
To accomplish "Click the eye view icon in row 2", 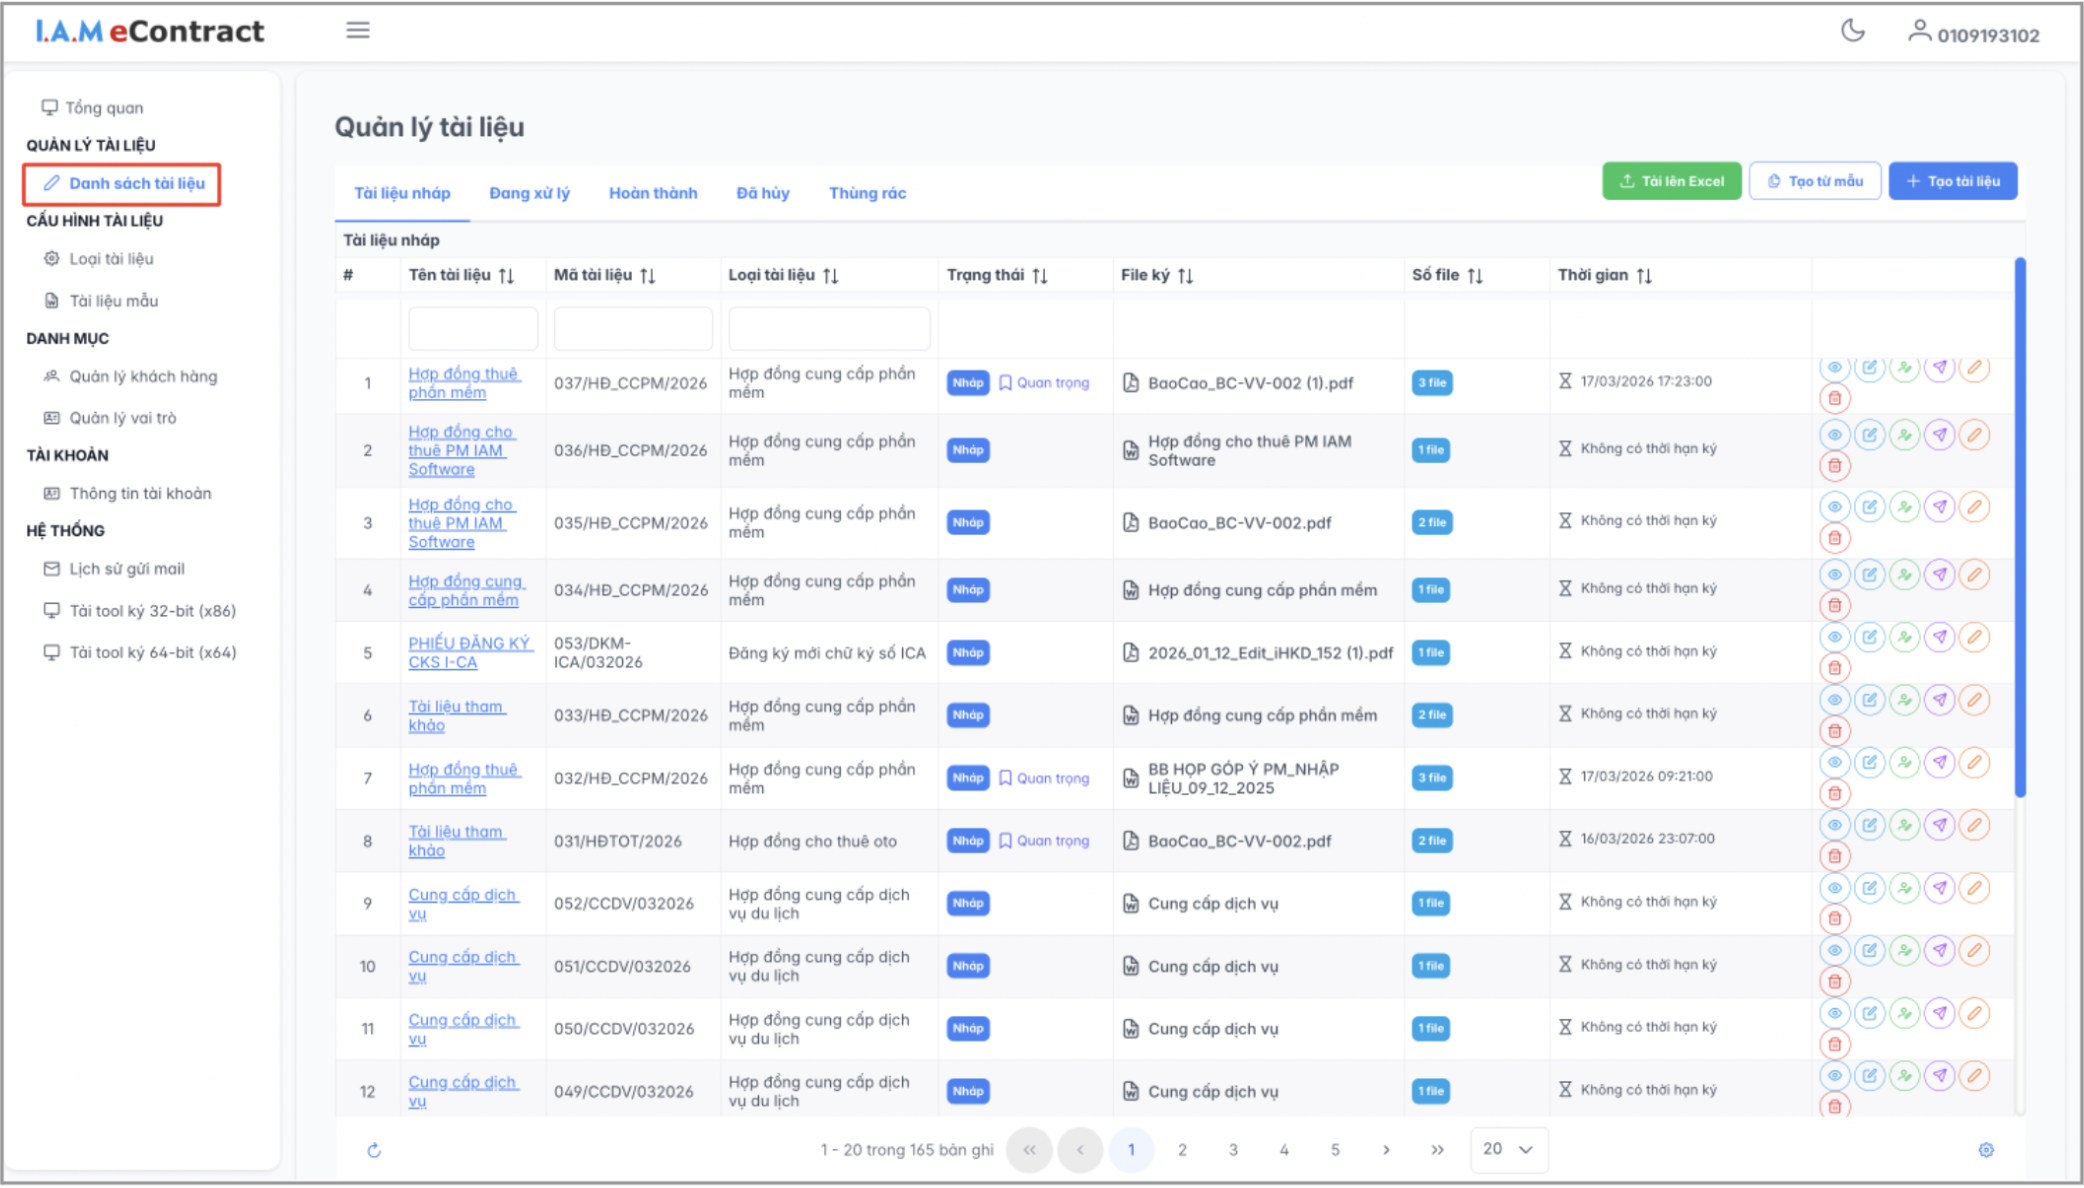I will point(1834,435).
